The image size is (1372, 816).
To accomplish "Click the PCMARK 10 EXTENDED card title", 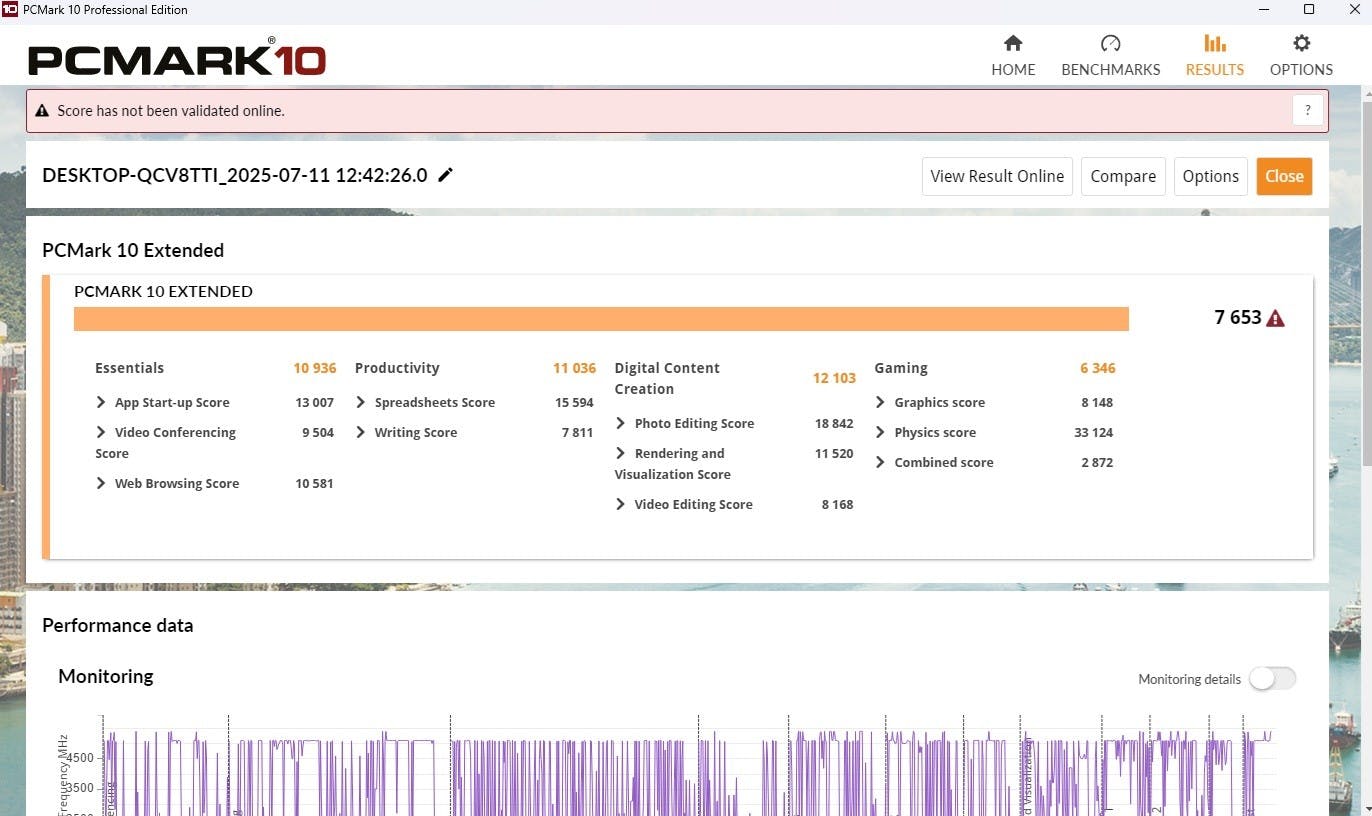I will [163, 291].
